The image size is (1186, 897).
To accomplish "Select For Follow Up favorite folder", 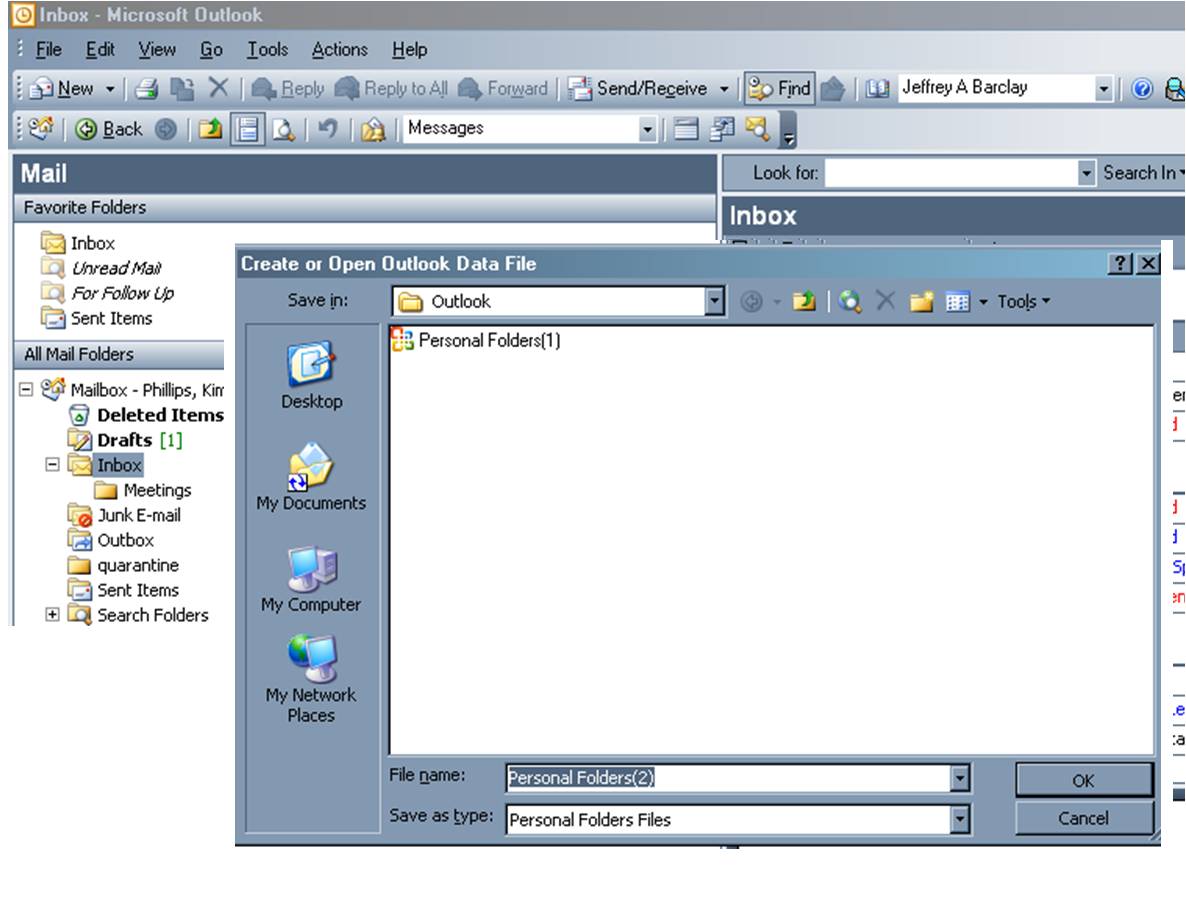I will [123, 293].
